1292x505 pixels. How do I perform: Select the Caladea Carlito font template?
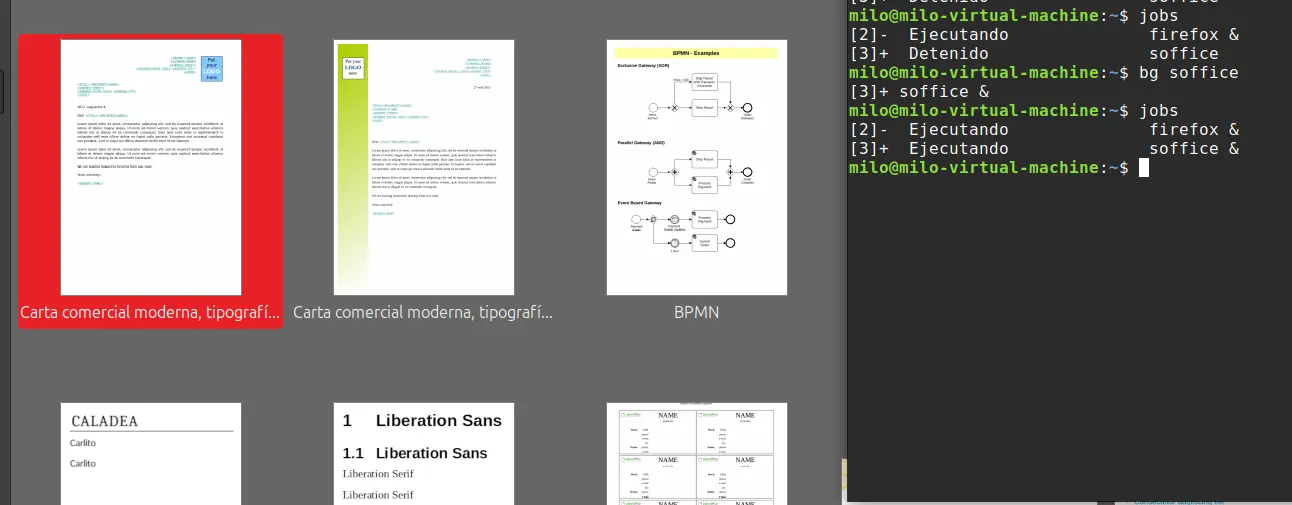click(x=151, y=455)
